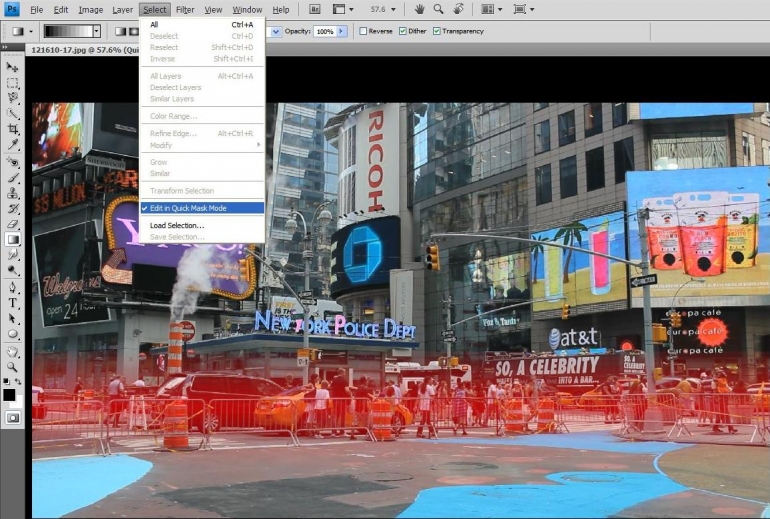
Task: Select the Dodge tool
Action: [x=12, y=270]
